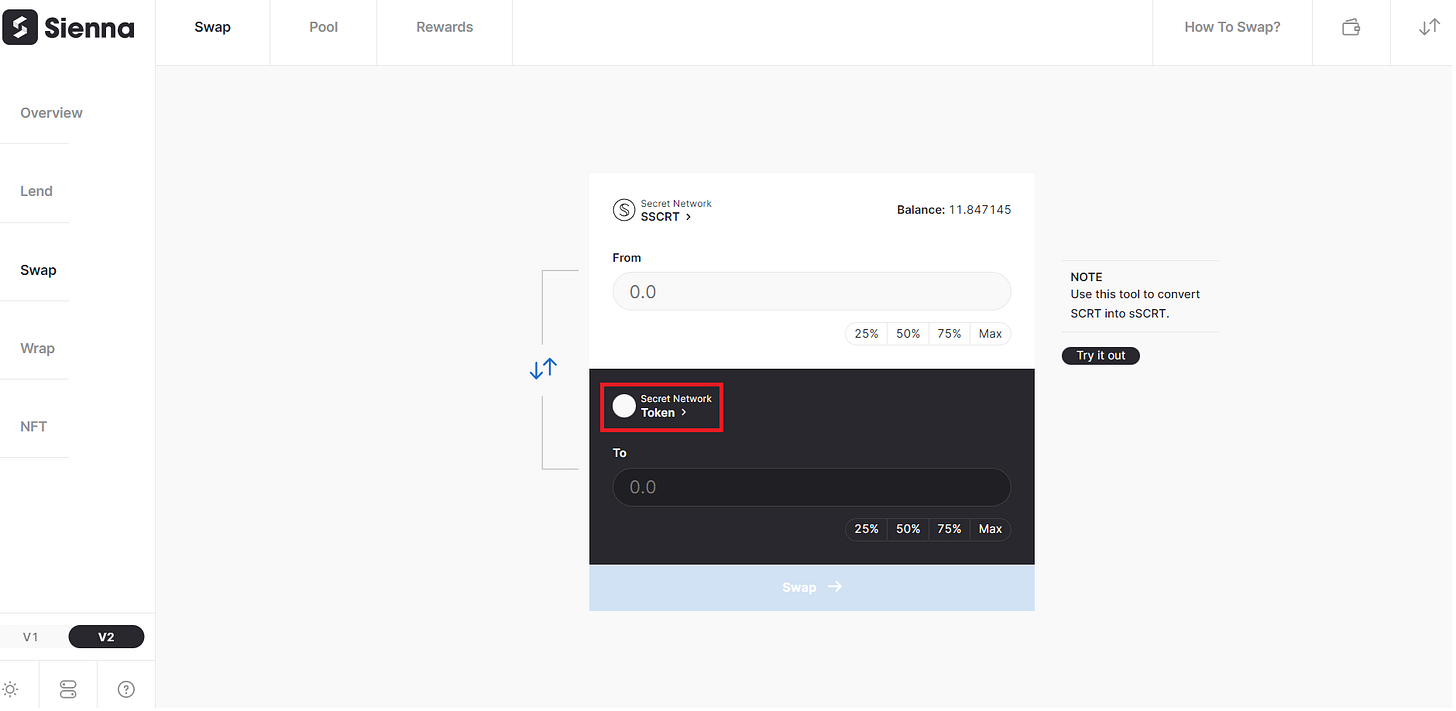Open the Swap tab in top bar
Viewport: 1456px width, 711px height.
212,27
